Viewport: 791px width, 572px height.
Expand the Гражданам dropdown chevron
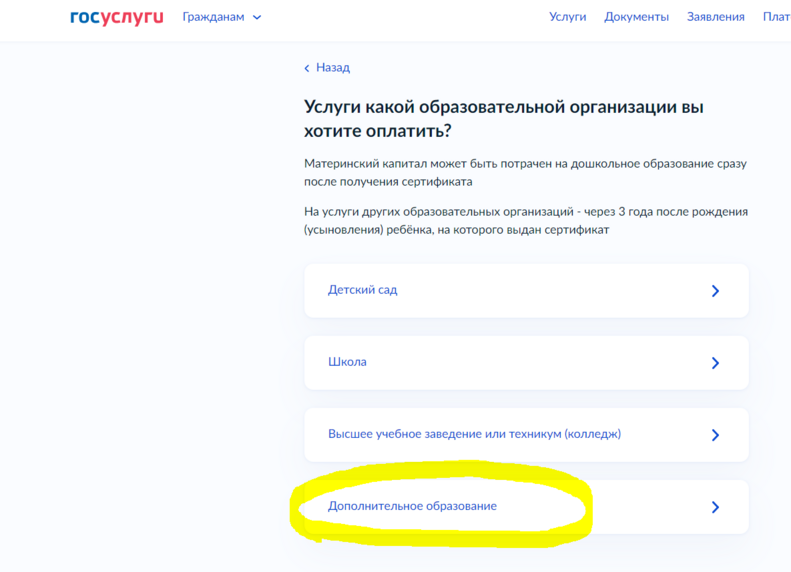point(257,18)
